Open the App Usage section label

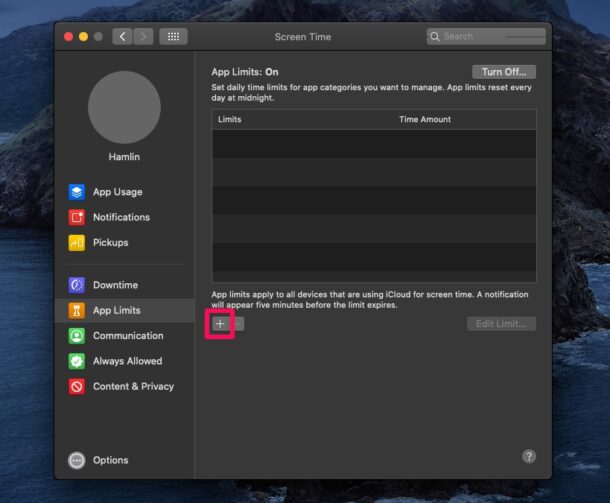[x=117, y=192]
